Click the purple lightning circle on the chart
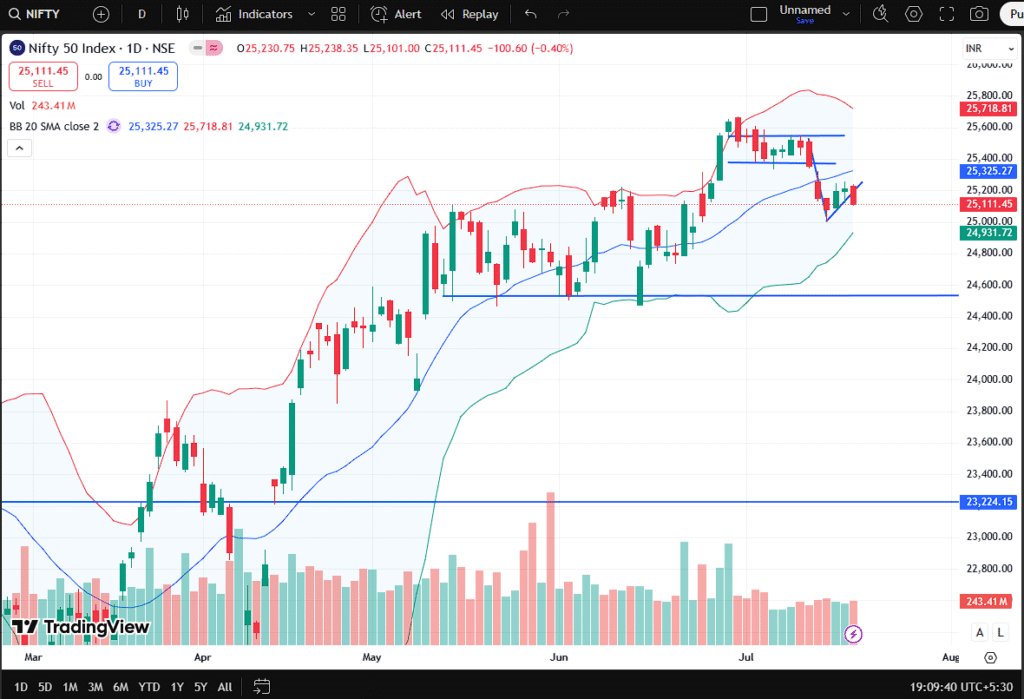Viewport: 1024px width, 699px height. [x=853, y=634]
